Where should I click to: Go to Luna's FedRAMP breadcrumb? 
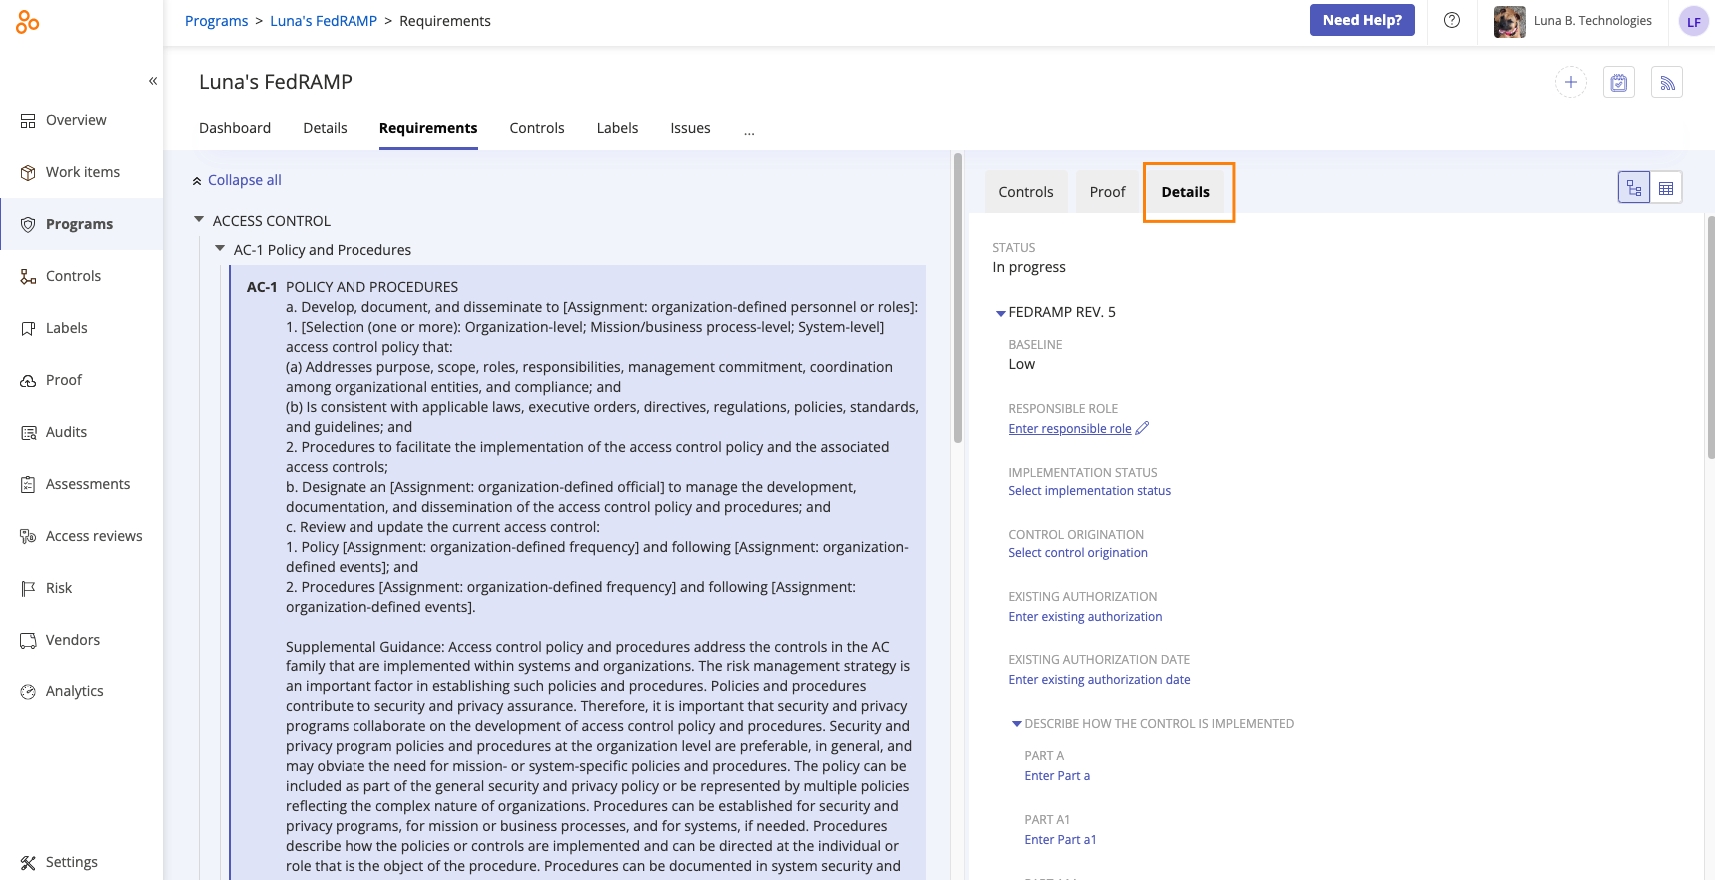pos(323,21)
